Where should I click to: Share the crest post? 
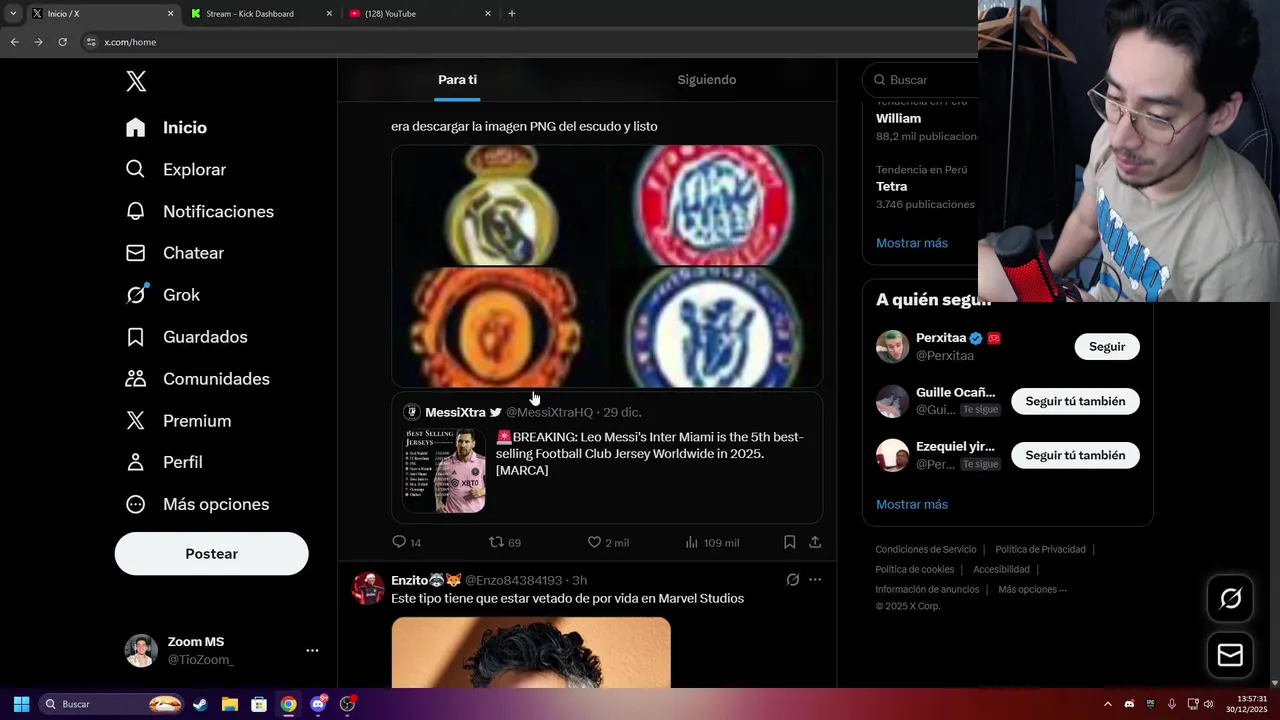pos(815,542)
